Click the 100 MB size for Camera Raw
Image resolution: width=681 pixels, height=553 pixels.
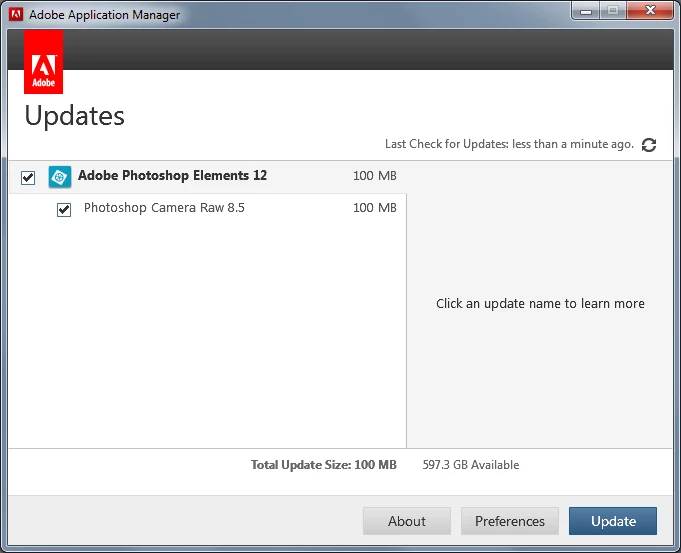[375, 208]
